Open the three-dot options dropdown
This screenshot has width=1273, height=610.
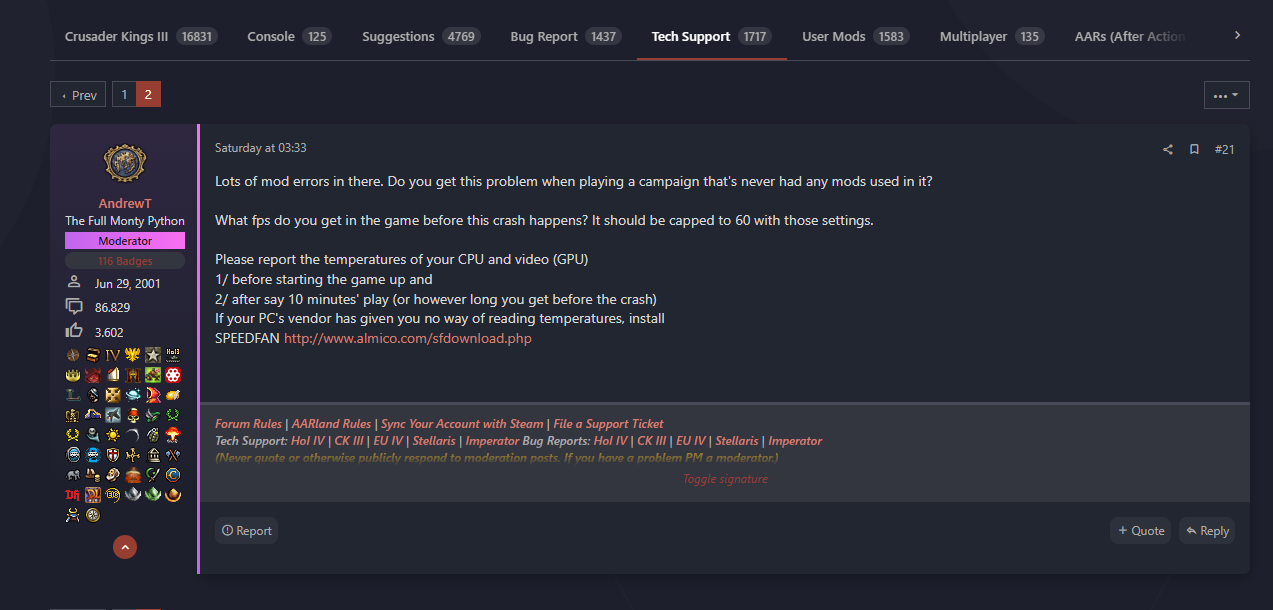pyautogui.click(x=1226, y=94)
